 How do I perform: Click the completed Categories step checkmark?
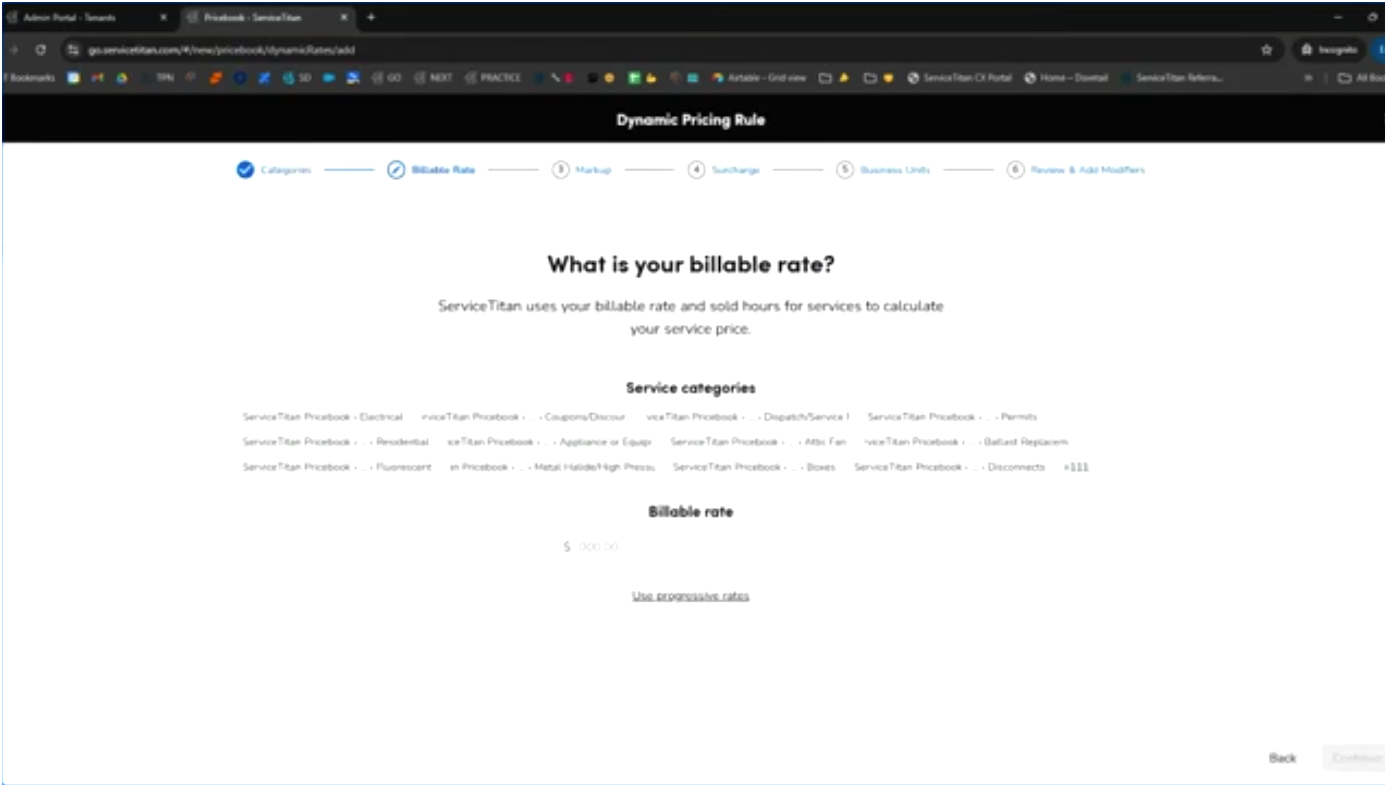tap(244, 169)
